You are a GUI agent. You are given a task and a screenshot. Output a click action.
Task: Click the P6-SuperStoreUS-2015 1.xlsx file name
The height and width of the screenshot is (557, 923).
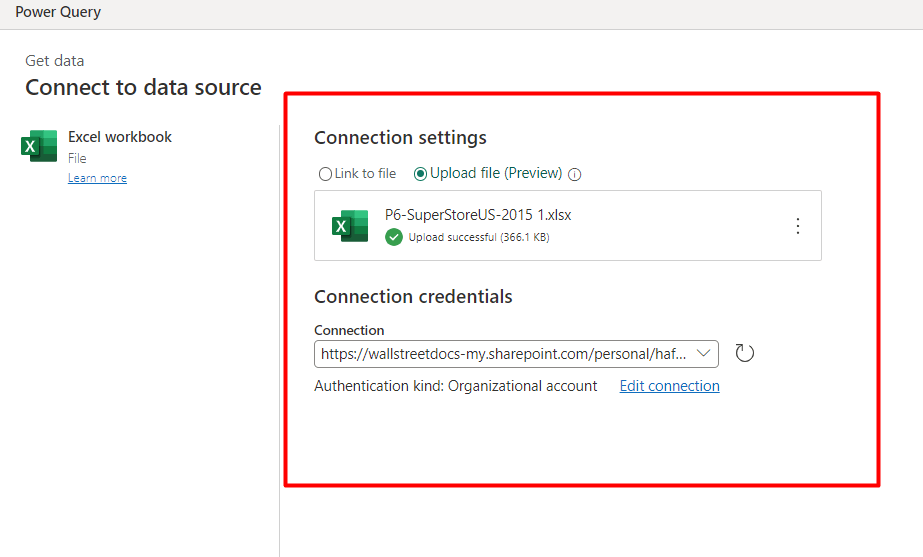pyautogui.click(x=478, y=215)
